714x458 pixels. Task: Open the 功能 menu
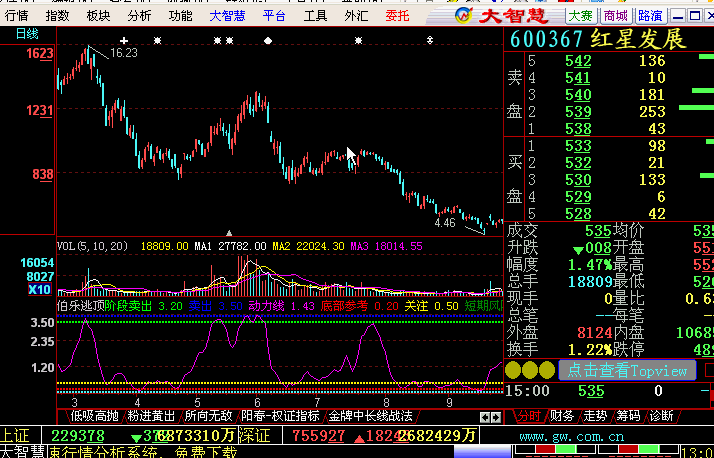pos(180,16)
